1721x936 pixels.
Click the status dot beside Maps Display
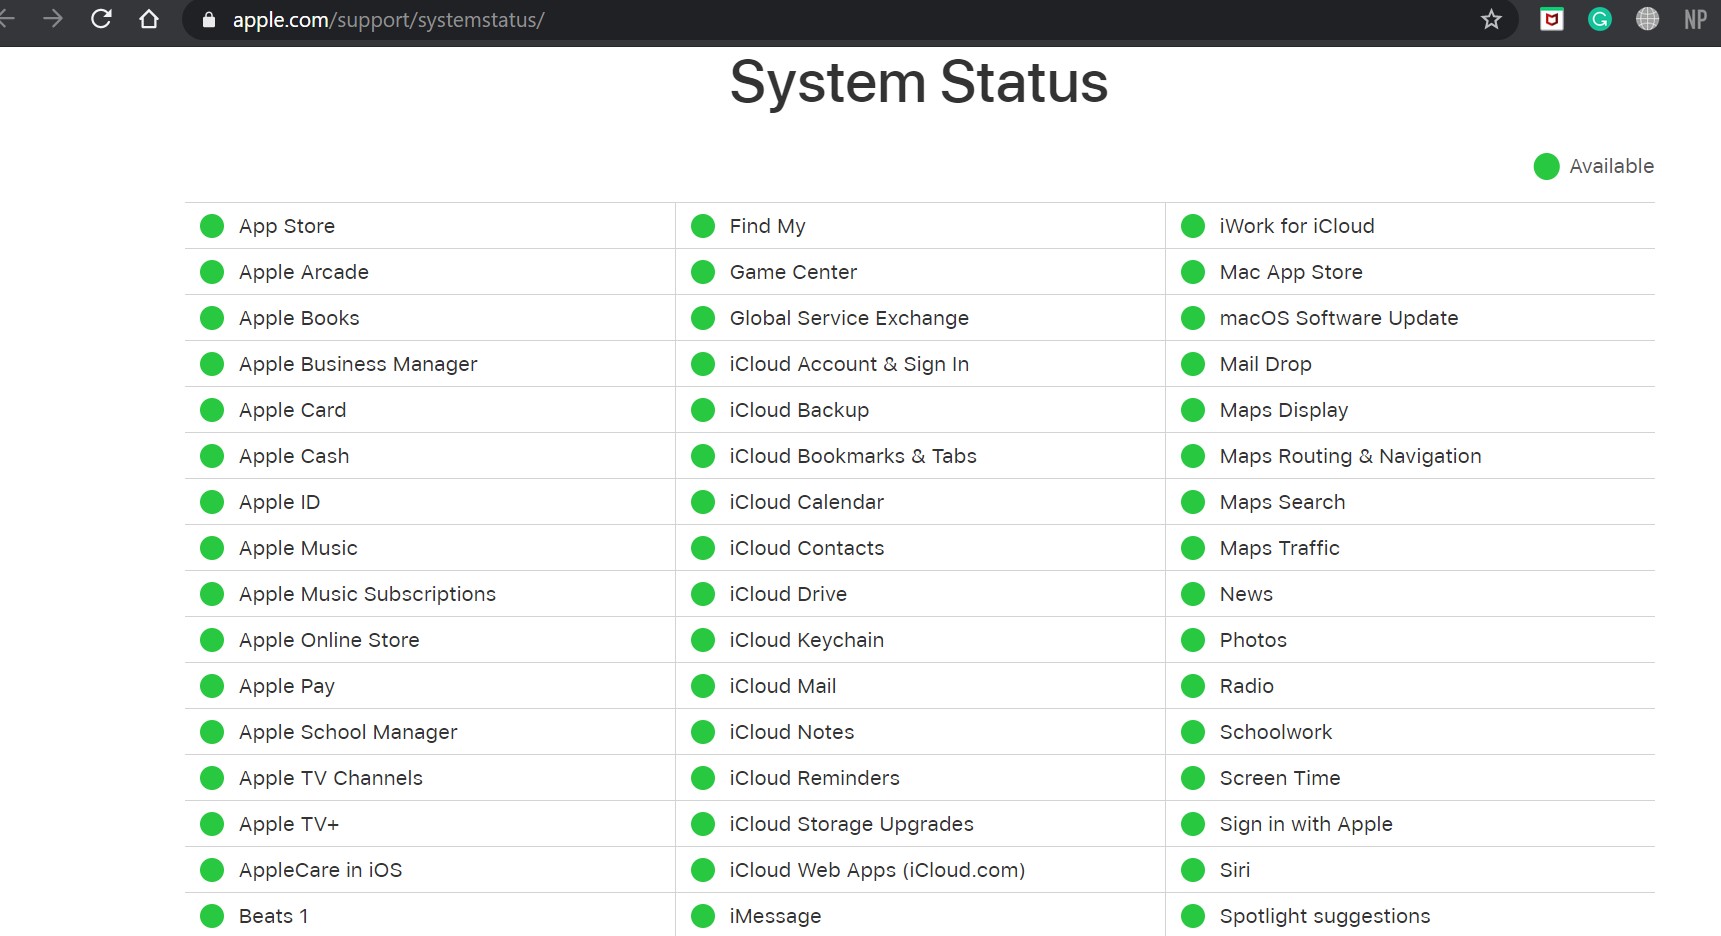click(x=1193, y=410)
